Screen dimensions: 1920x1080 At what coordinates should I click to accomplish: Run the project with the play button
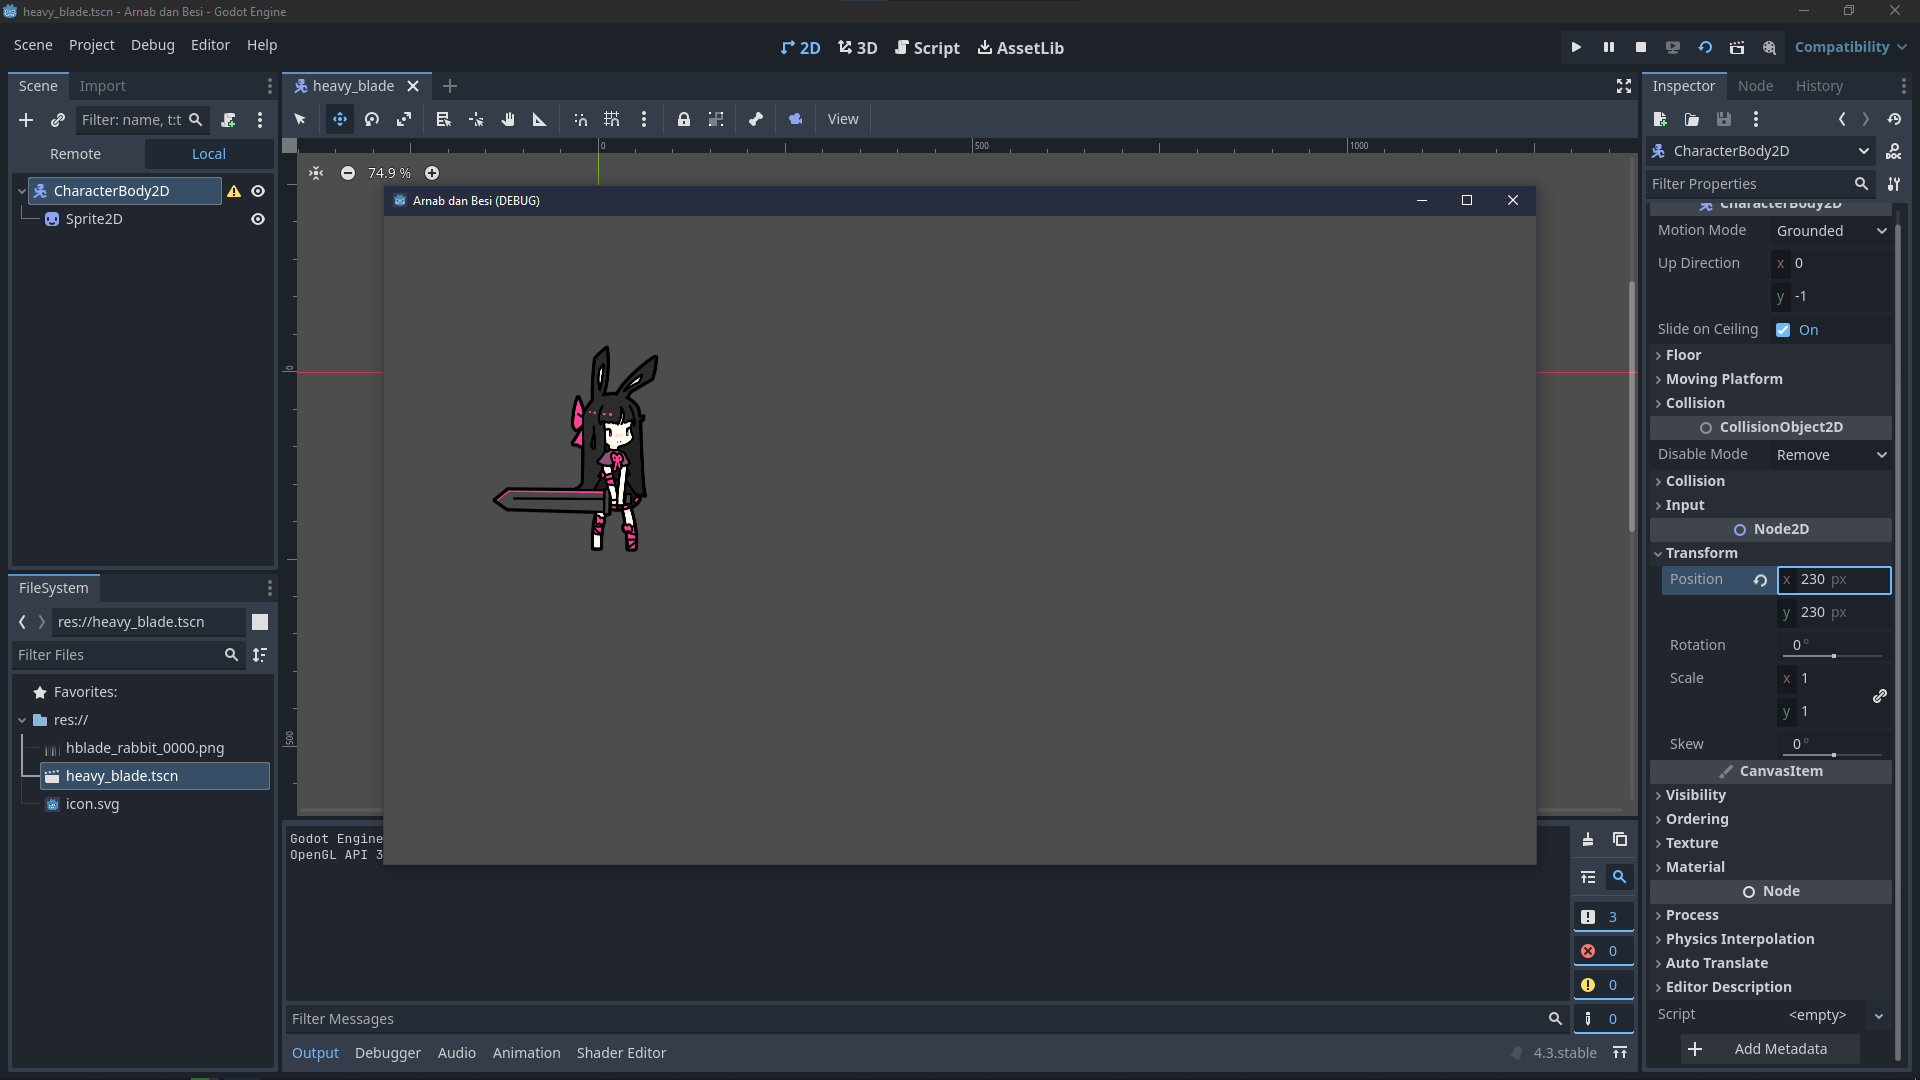pos(1576,47)
